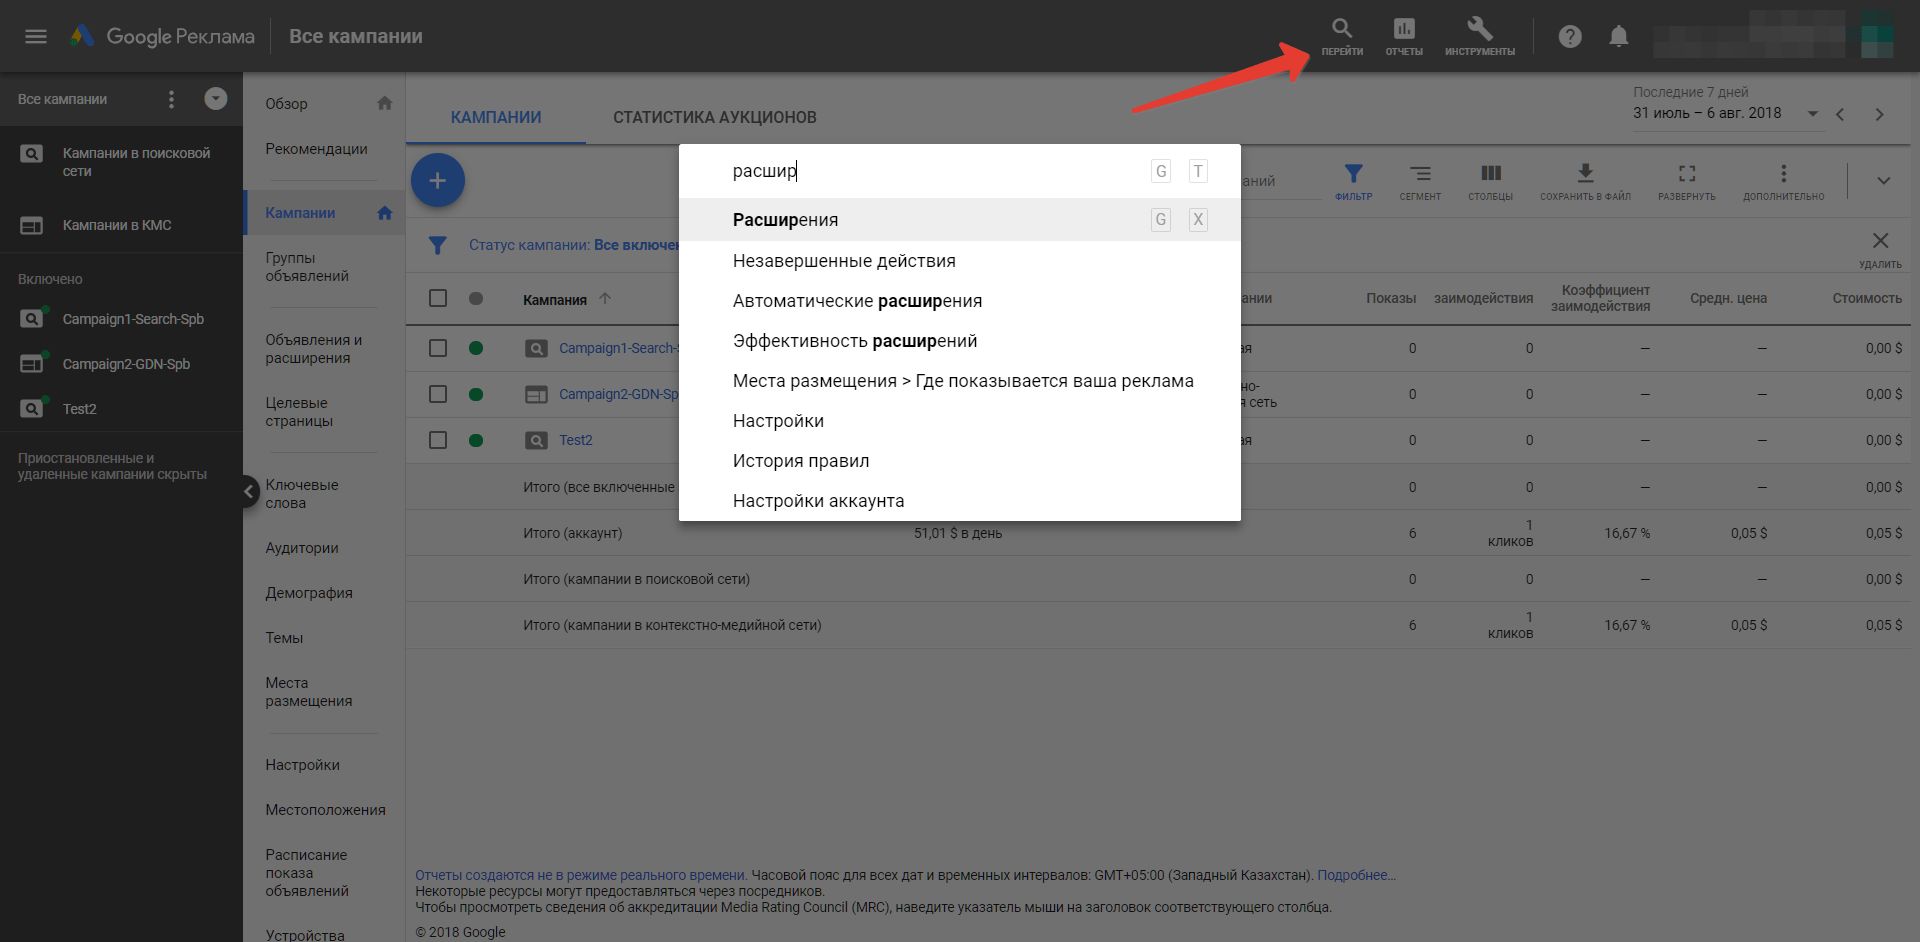Expand the chevron at toolbar's right end

click(x=1883, y=181)
